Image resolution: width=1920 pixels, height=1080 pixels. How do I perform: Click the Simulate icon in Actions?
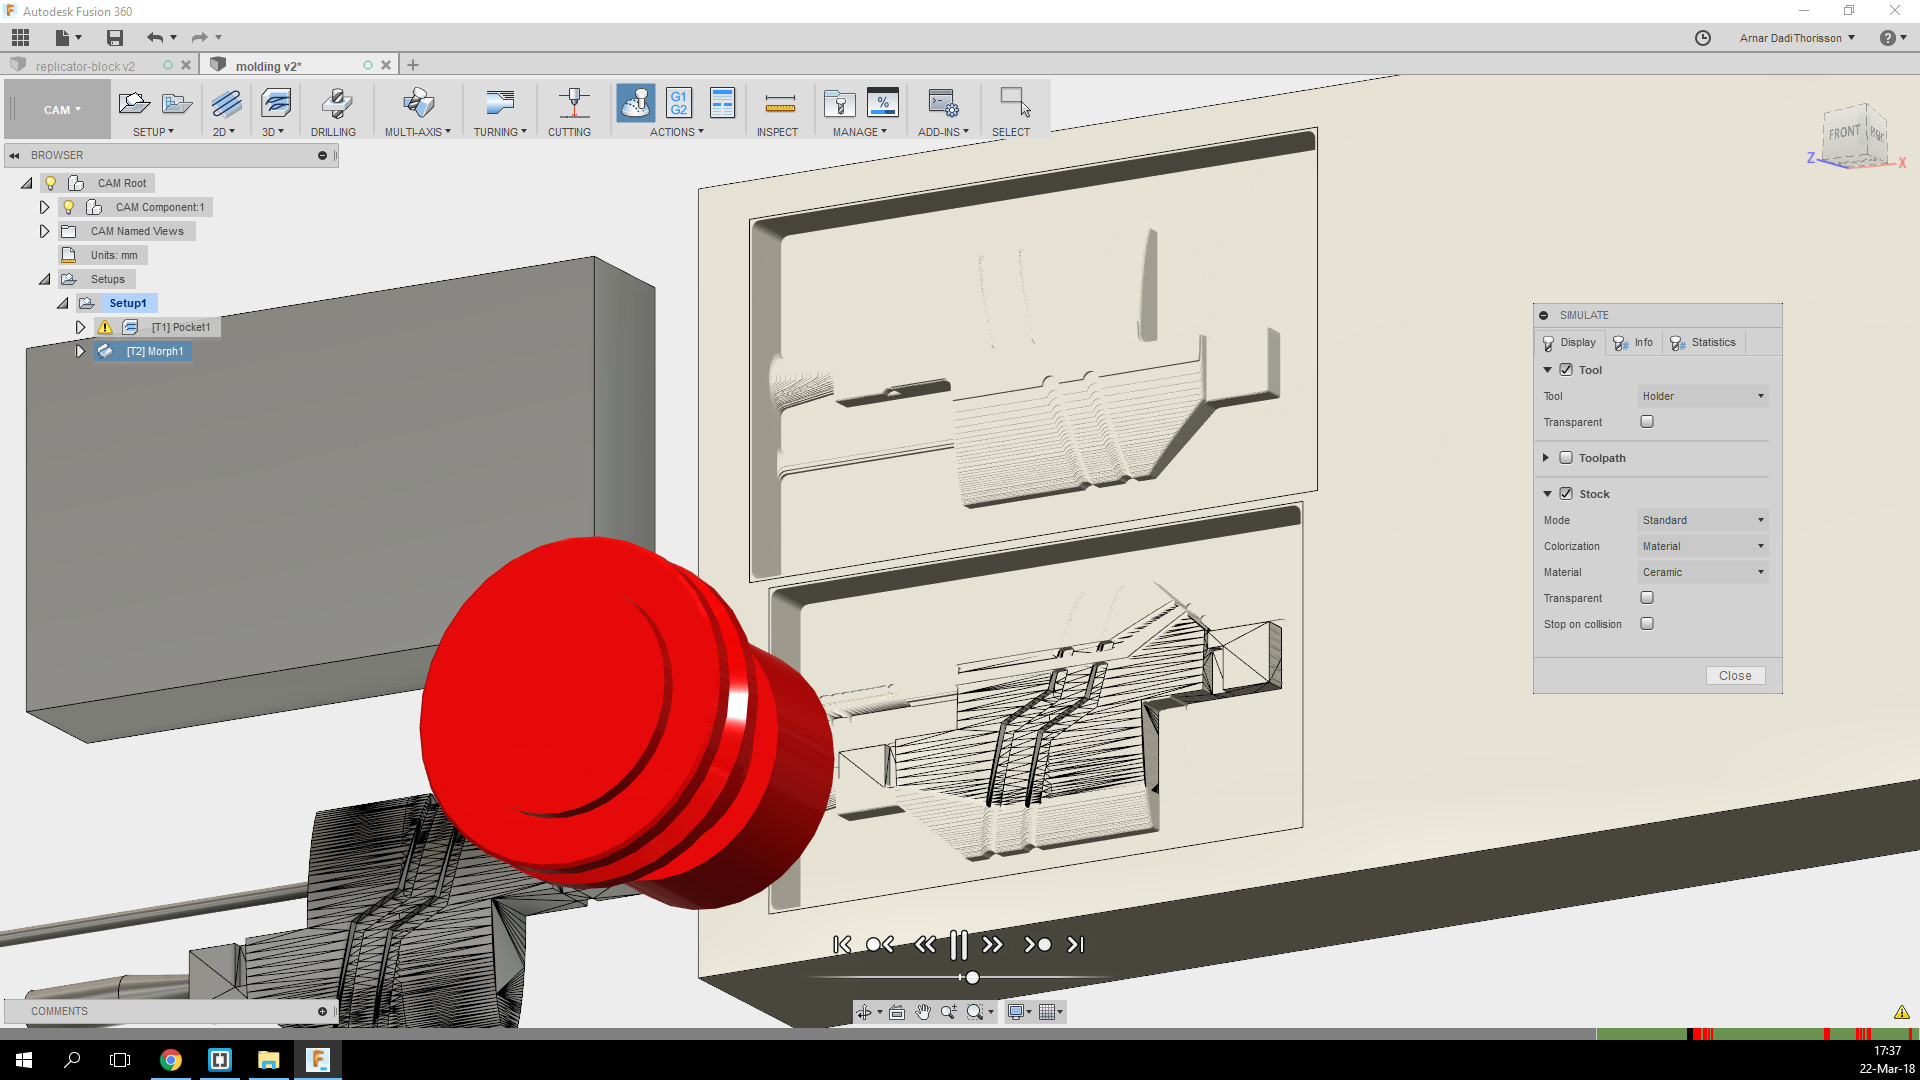[x=636, y=103]
